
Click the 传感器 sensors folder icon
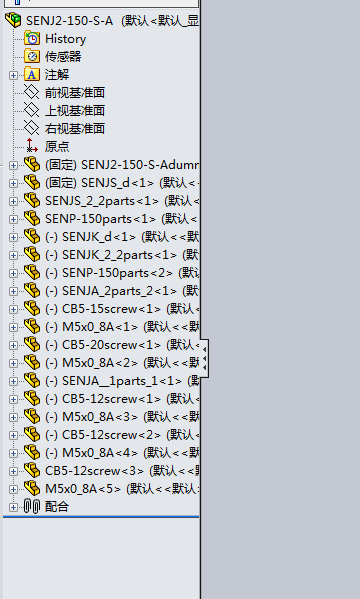click(x=32, y=57)
